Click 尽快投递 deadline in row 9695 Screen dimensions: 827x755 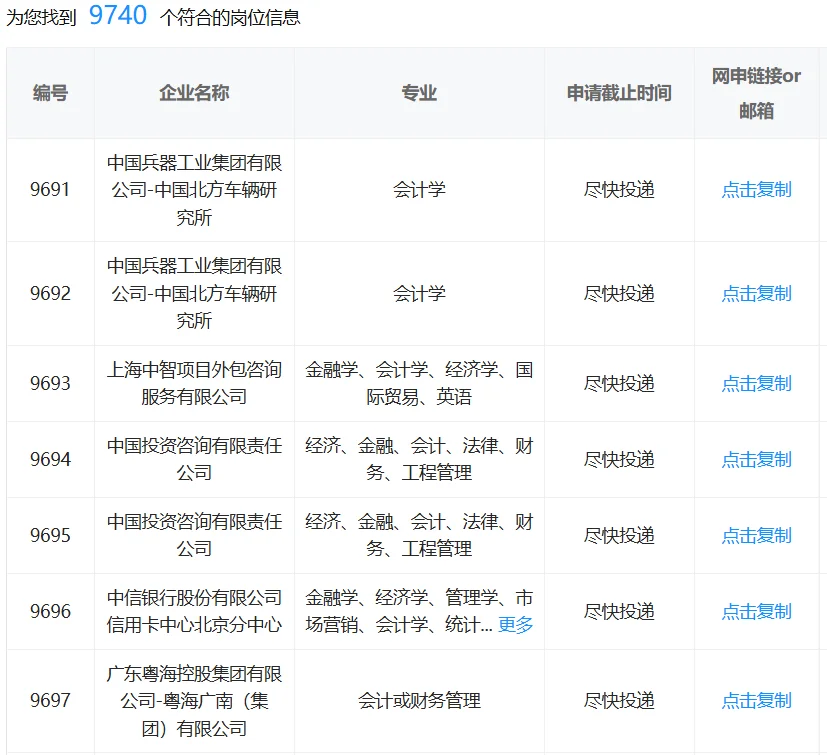click(x=619, y=536)
